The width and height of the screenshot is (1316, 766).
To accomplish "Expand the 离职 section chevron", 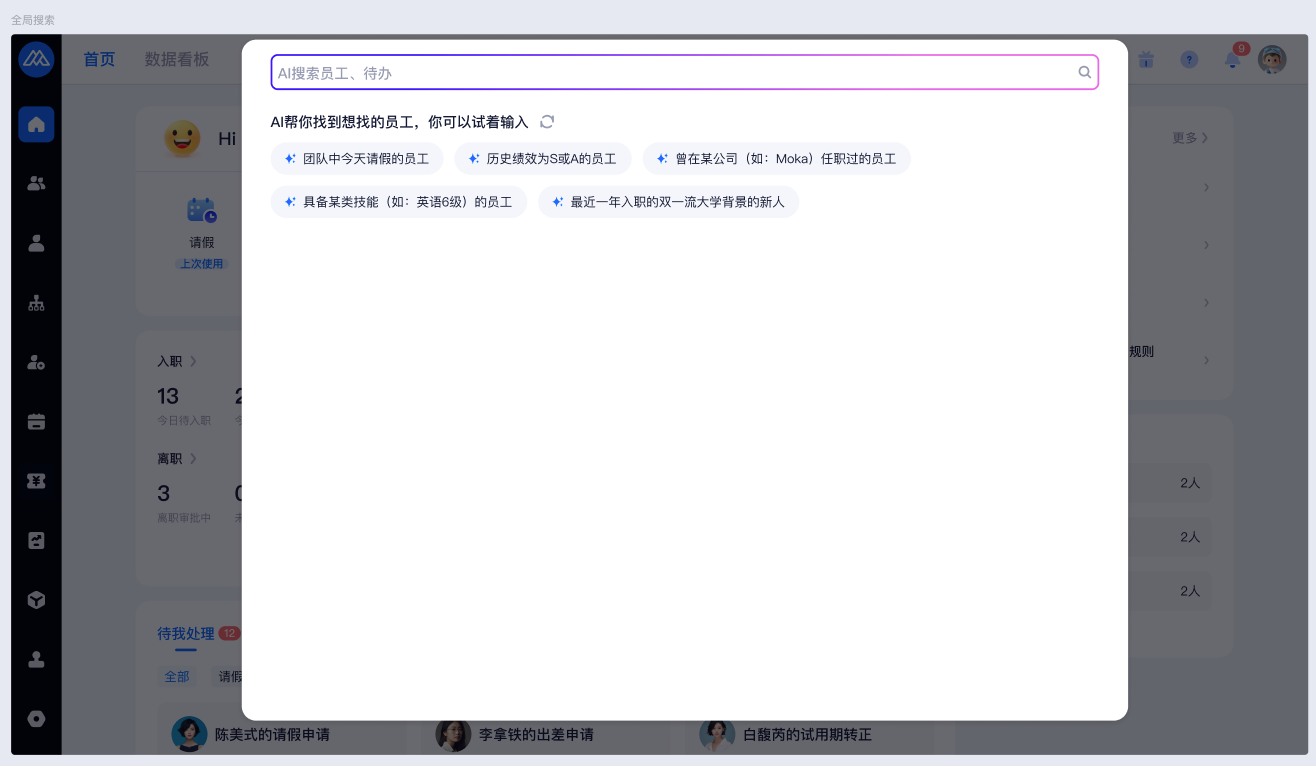I will tap(193, 459).
